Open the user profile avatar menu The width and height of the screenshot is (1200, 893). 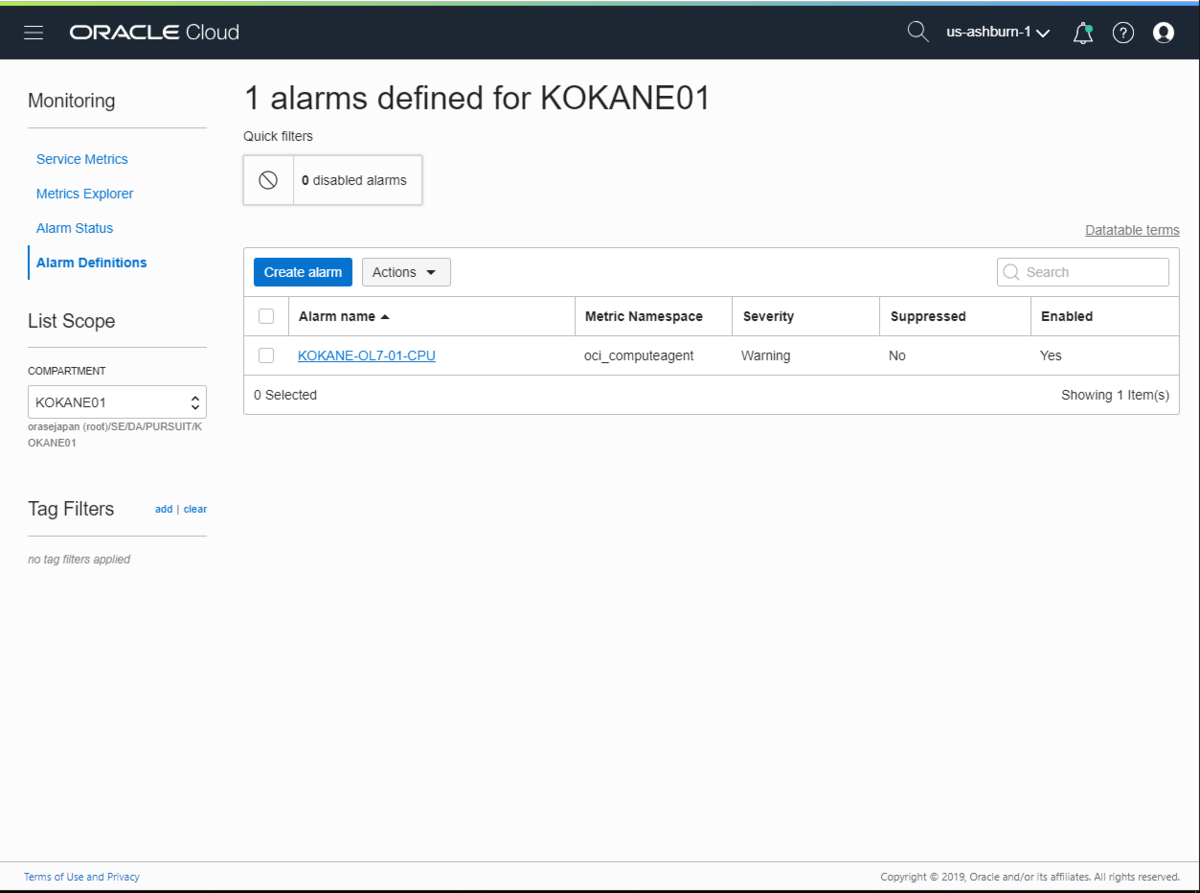point(1163,33)
